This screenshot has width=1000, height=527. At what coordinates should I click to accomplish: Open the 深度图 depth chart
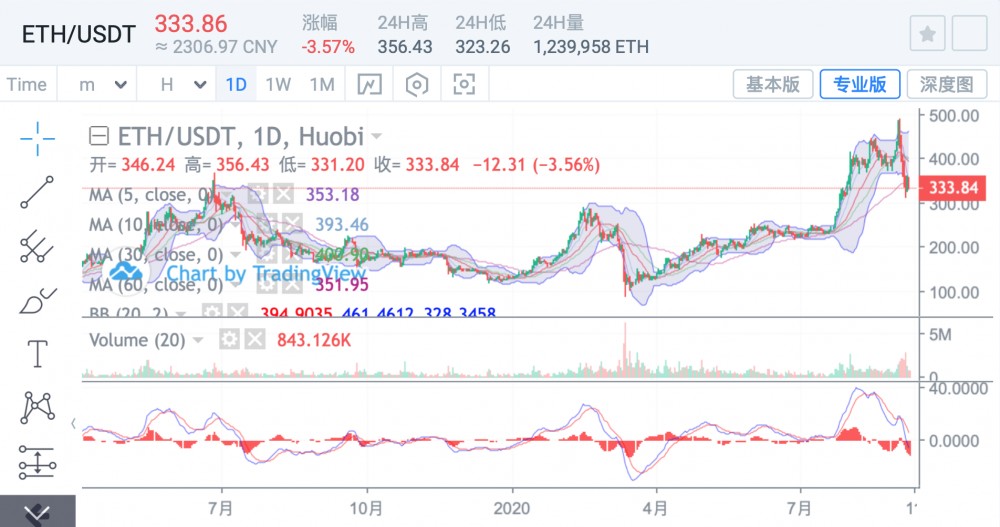[946, 85]
